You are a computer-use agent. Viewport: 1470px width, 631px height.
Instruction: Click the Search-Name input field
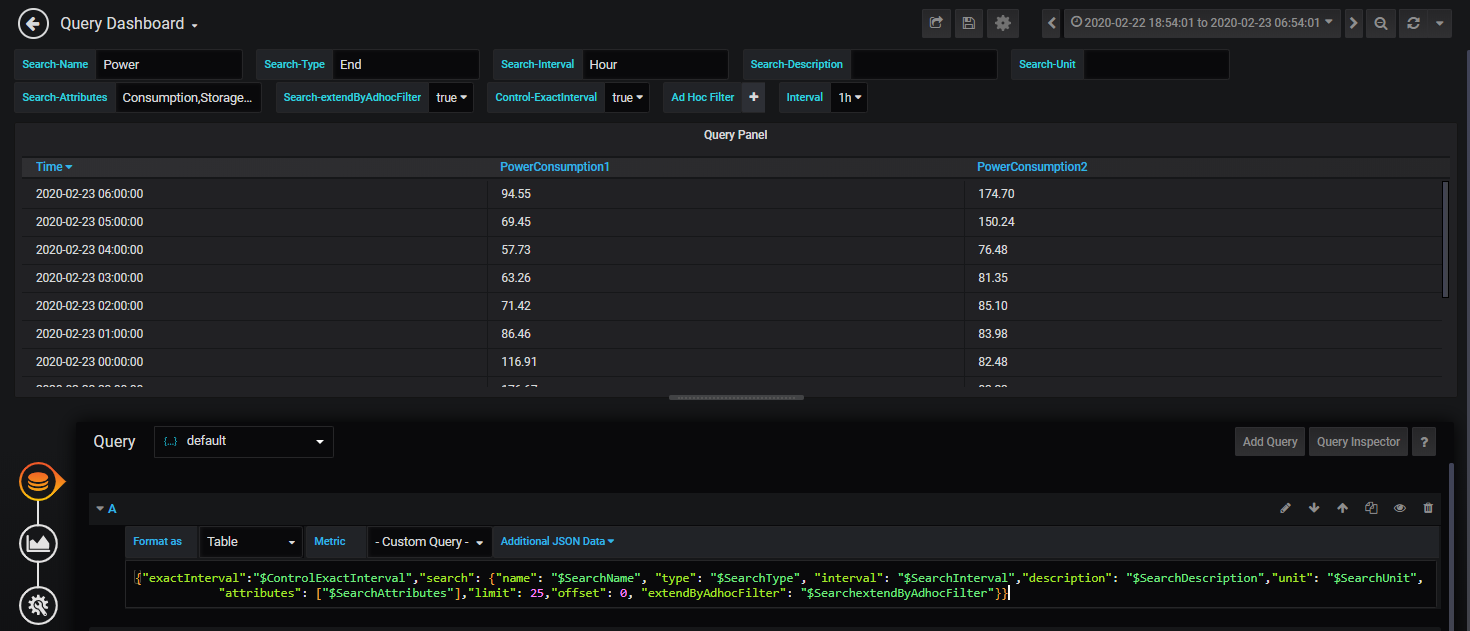pyautogui.click(x=169, y=64)
